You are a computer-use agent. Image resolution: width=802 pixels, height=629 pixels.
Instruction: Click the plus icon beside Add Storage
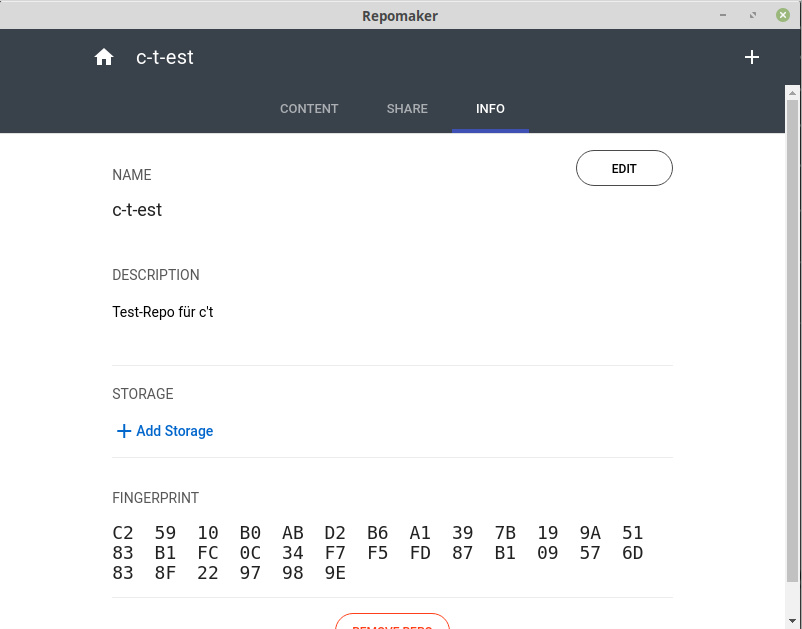(x=124, y=431)
